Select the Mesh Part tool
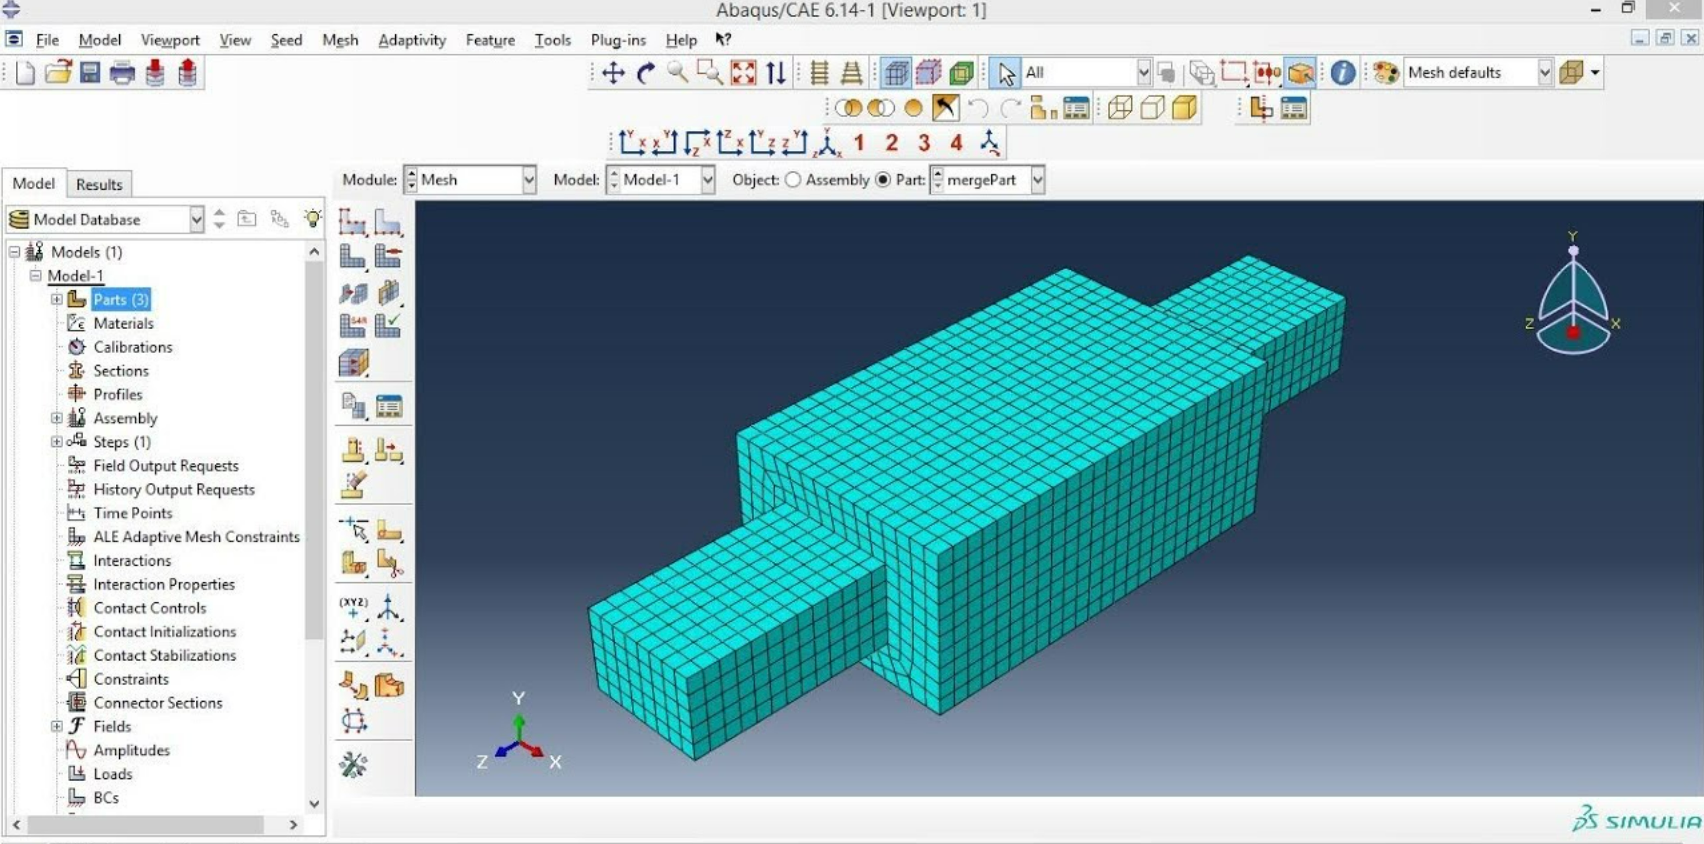The width and height of the screenshot is (1704, 844). (x=352, y=257)
